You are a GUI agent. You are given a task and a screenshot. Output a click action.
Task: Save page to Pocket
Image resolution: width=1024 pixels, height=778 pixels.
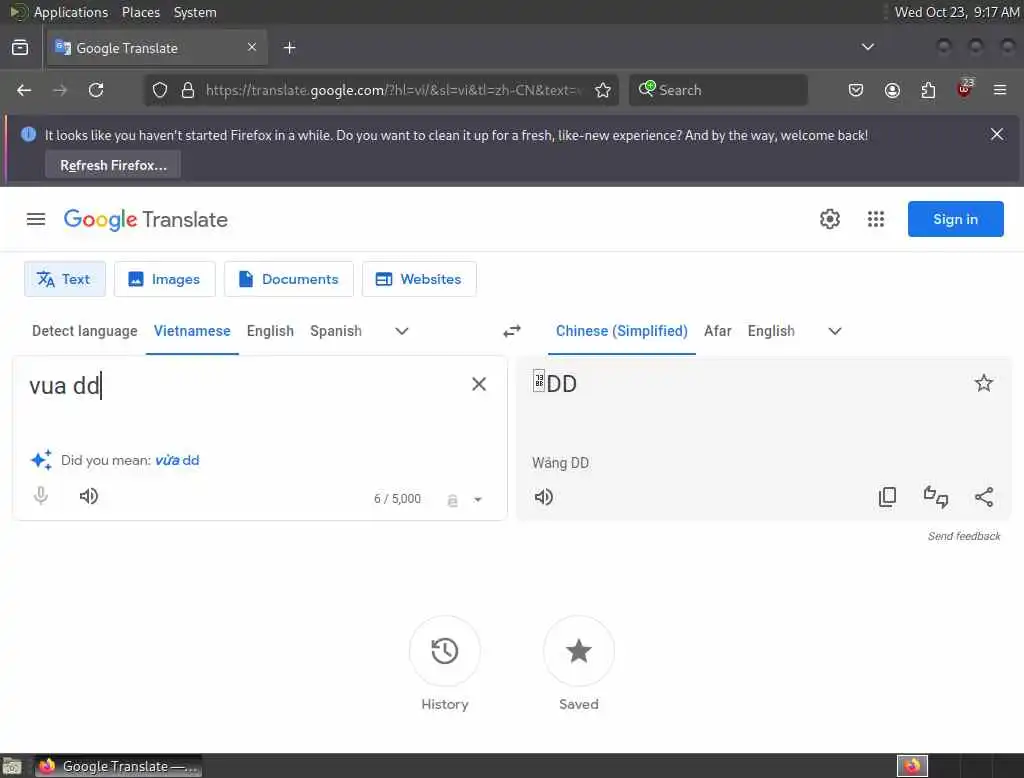point(856,90)
